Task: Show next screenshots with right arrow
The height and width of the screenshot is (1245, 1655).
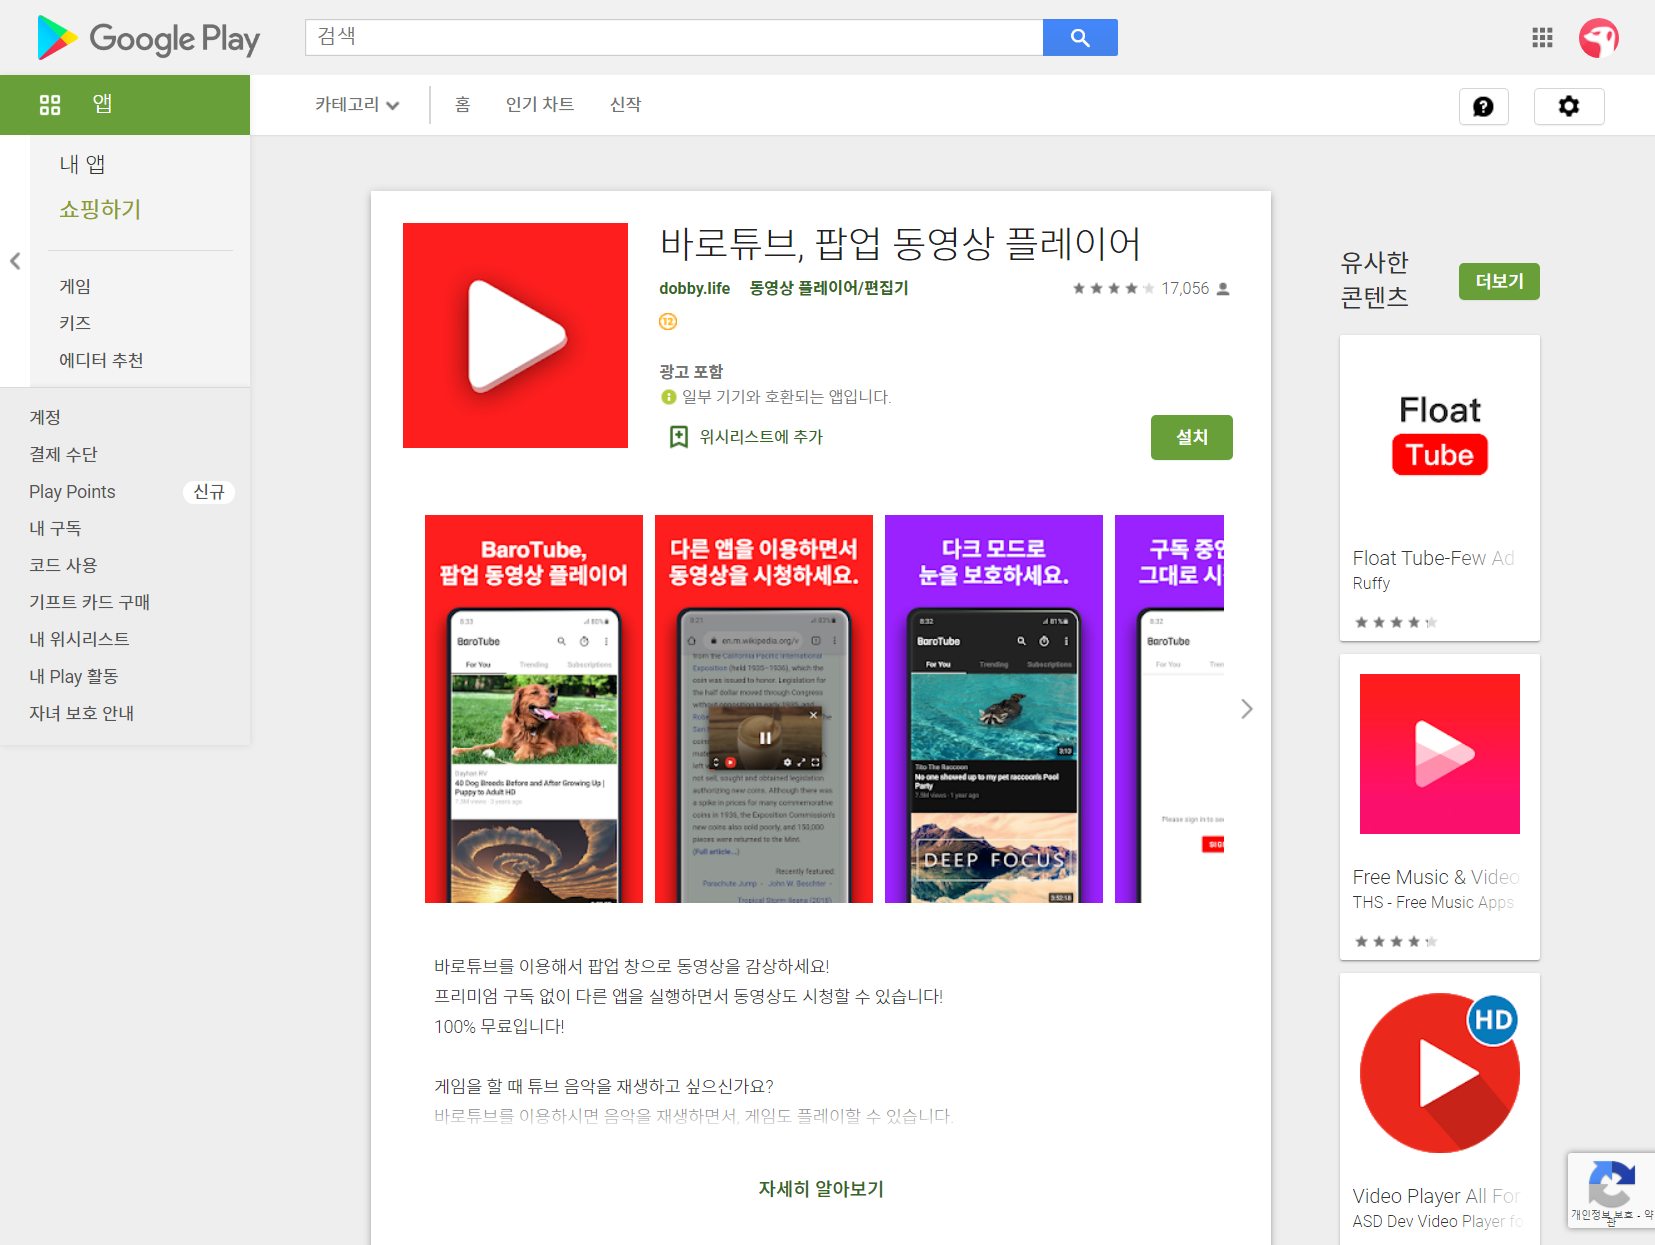Action: coord(1246,709)
